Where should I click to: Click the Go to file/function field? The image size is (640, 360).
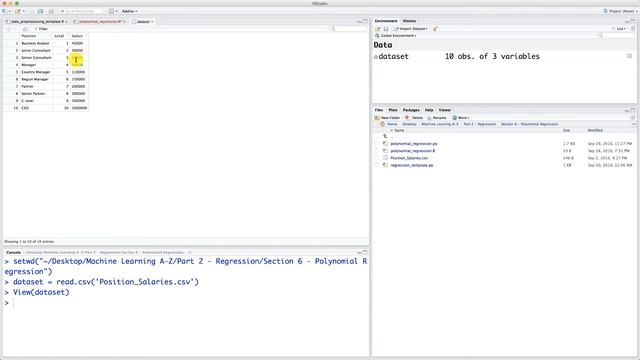[x=81, y=11]
